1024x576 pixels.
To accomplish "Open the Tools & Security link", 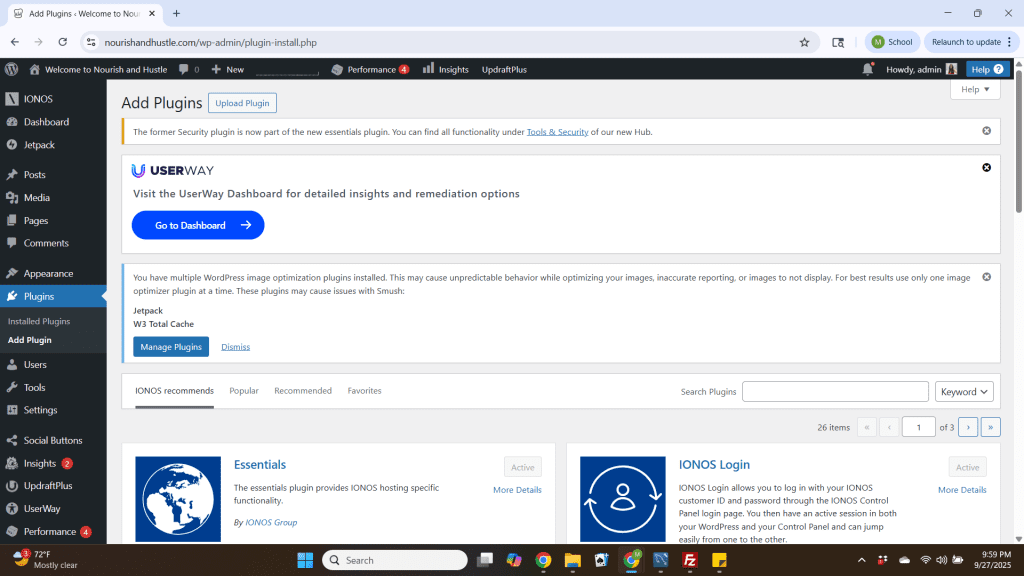I will 557,132.
